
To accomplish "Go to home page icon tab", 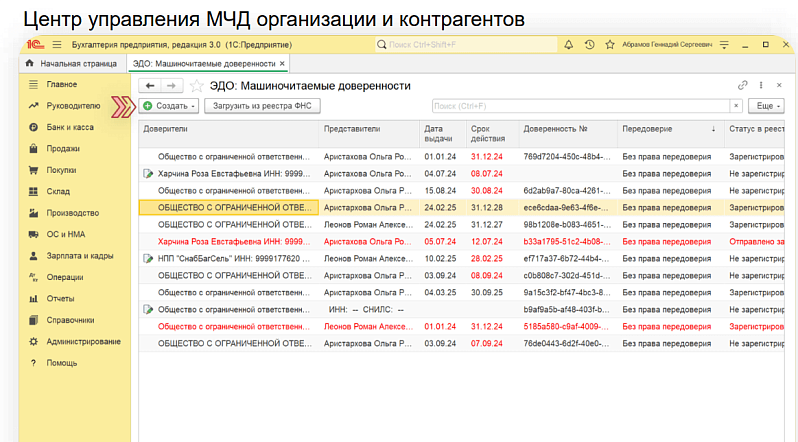I will pos(30,64).
